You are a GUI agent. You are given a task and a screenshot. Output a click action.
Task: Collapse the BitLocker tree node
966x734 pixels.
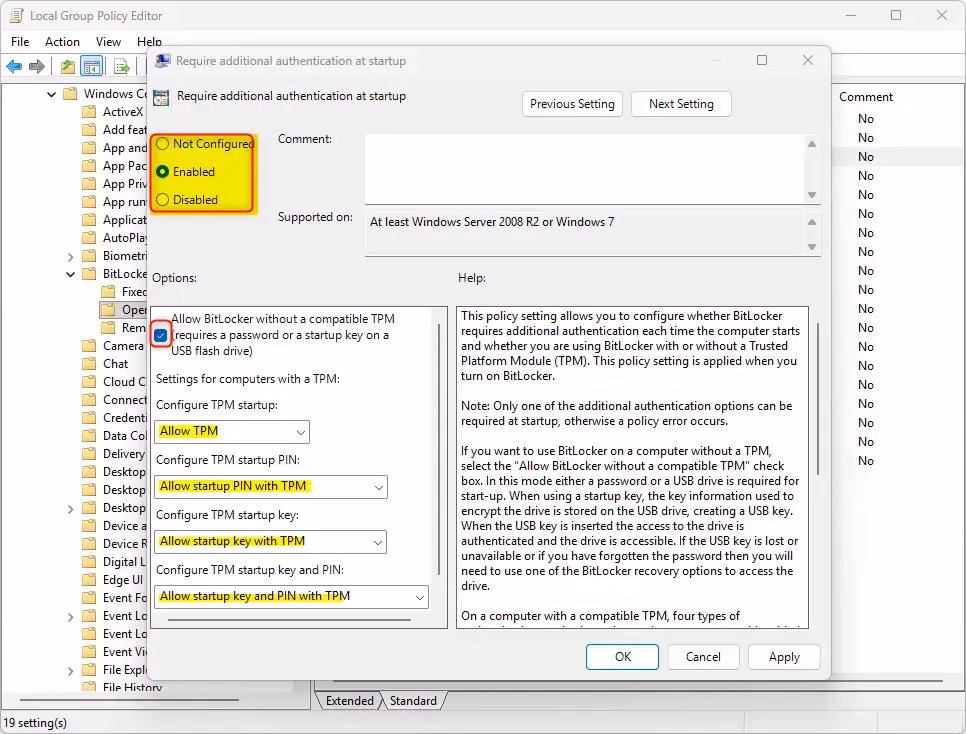tap(70, 274)
